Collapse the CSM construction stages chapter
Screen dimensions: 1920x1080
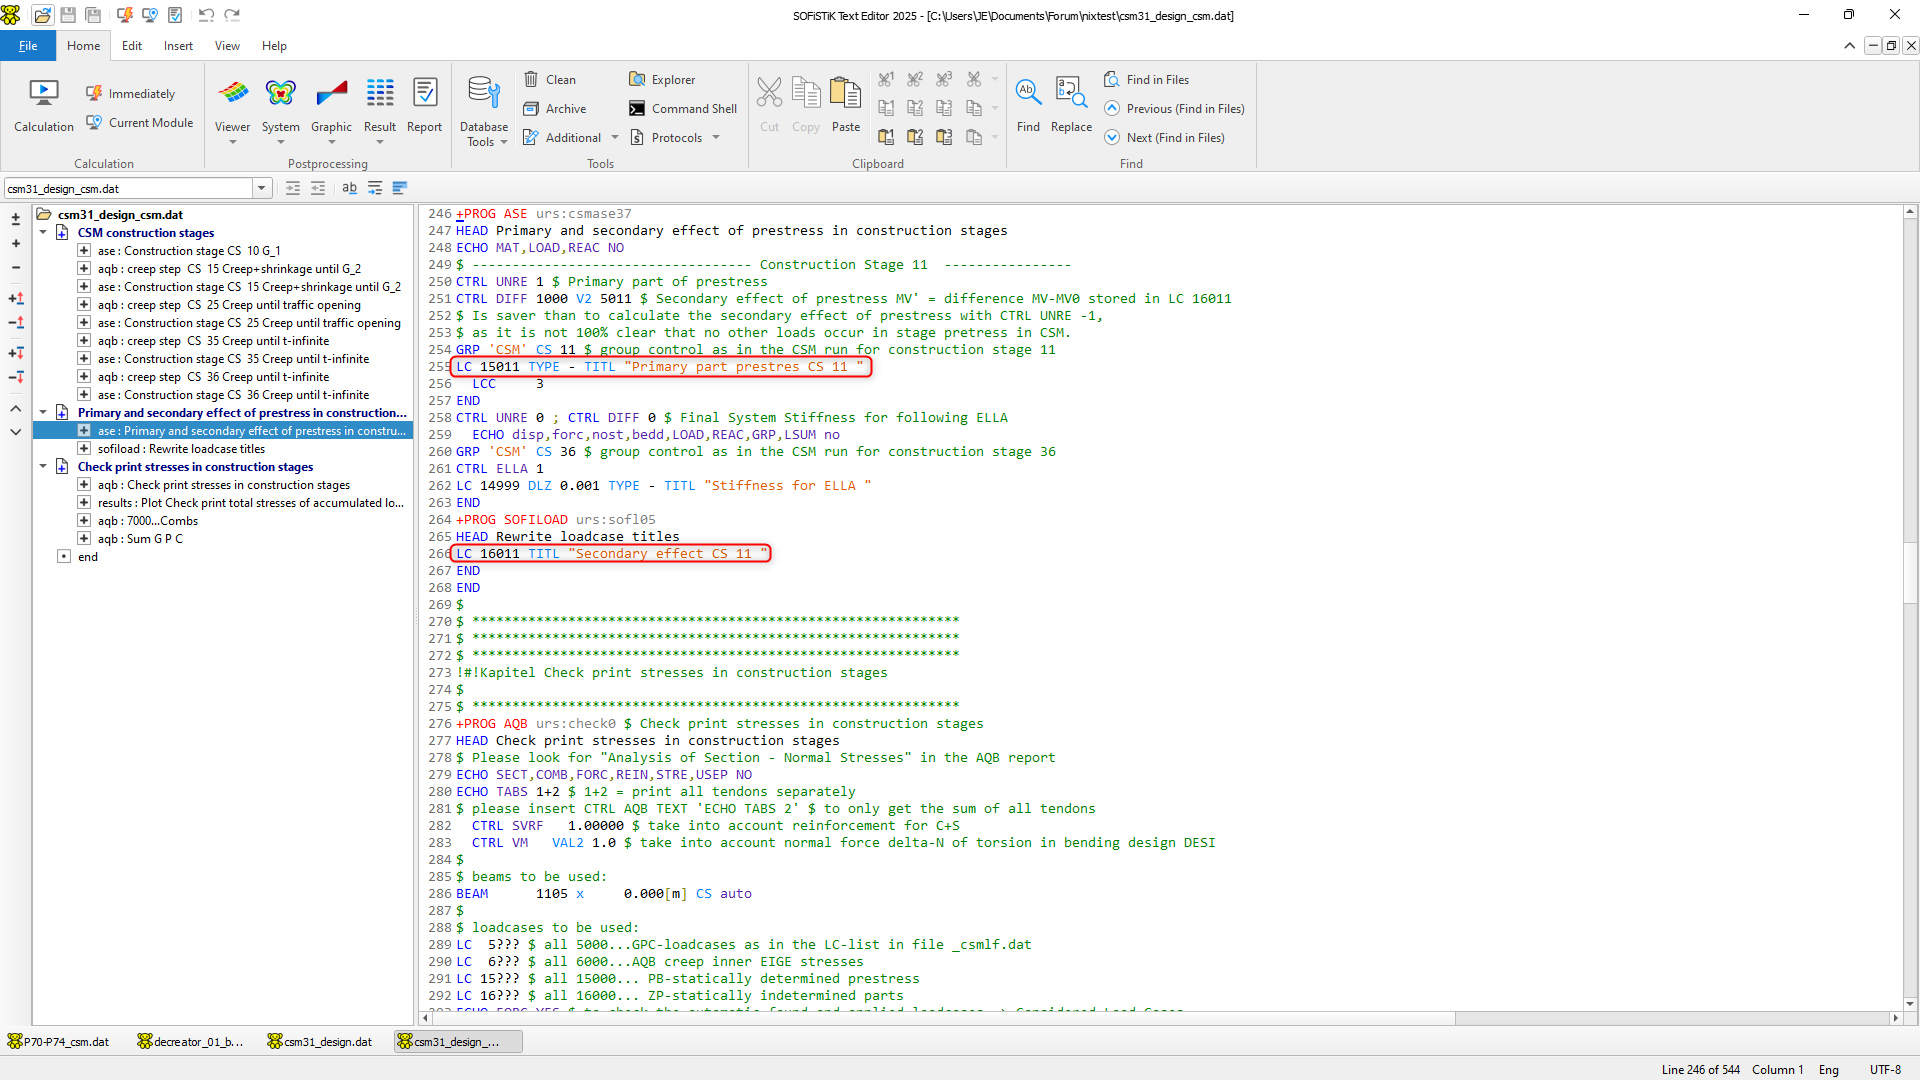tap(43, 233)
